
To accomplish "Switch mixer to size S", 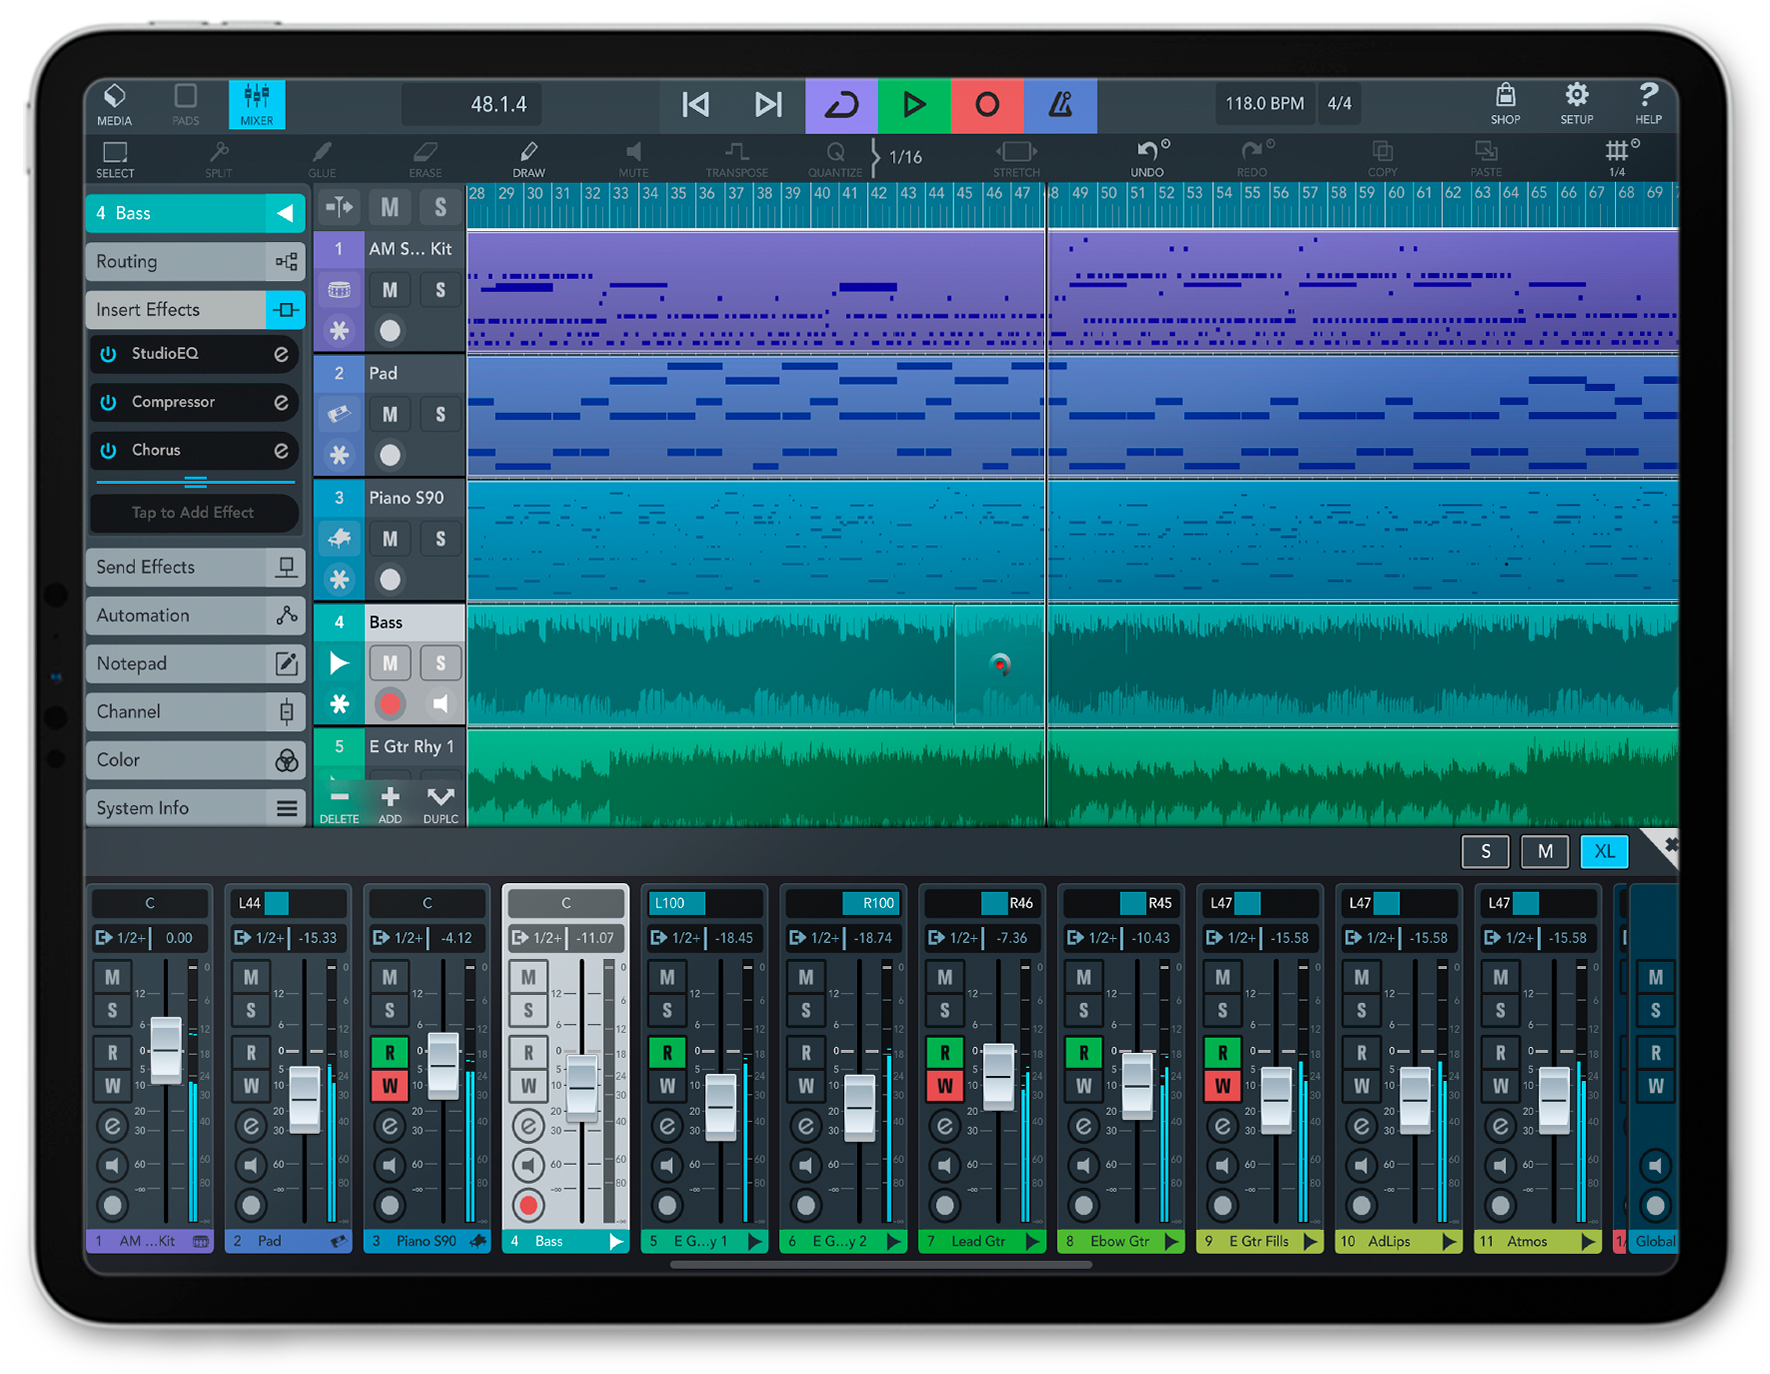I will coord(1485,851).
